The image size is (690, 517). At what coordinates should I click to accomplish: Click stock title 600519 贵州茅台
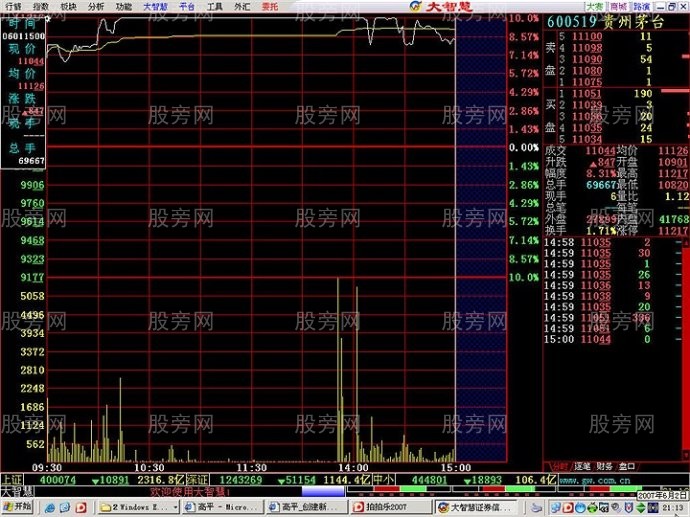(605, 22)
